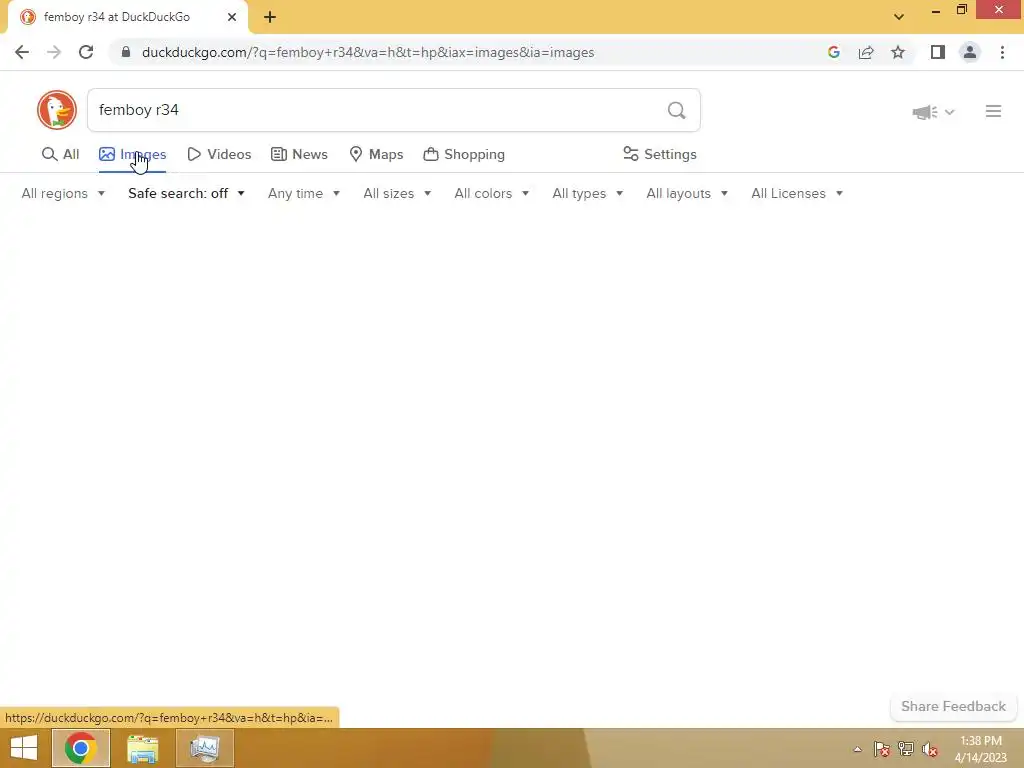Switch to the Videos tab
Image resolution: width=1024 pixels, height=768 pixels.
(x=219, y=155)
